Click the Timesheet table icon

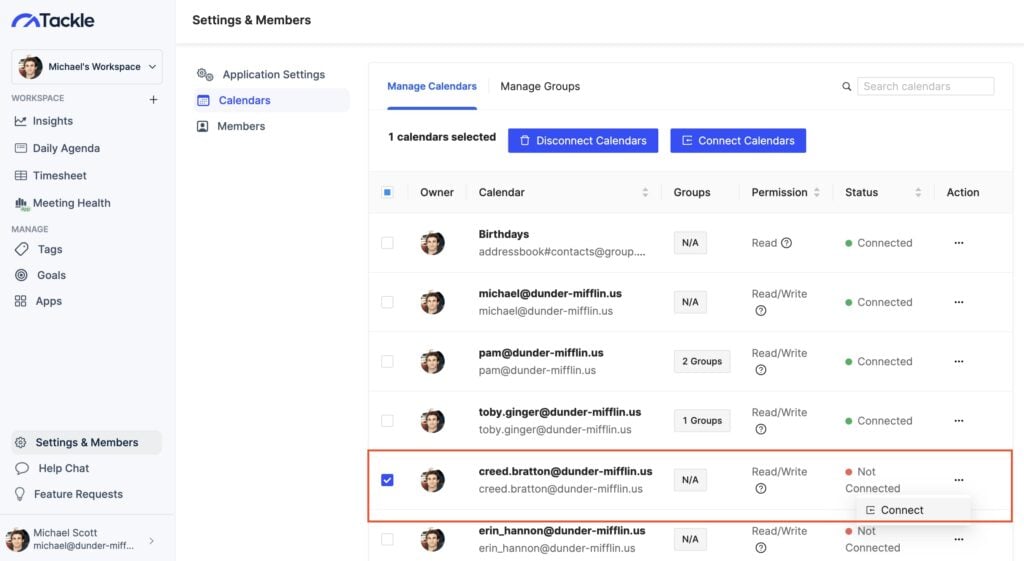(21, 176)
